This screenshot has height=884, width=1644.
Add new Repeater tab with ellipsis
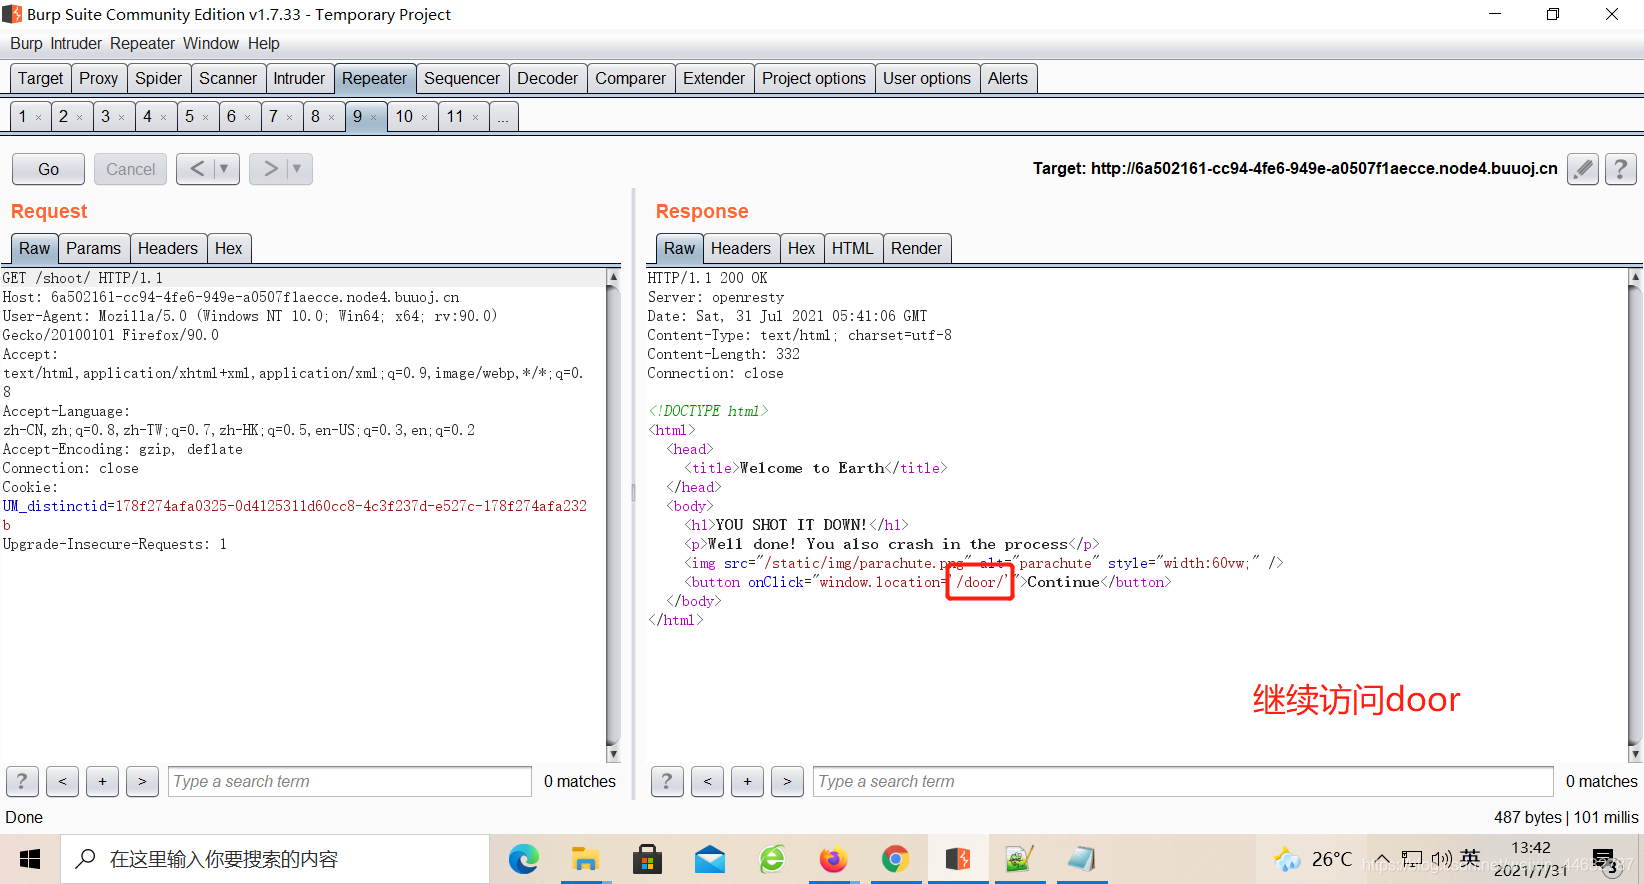[x=503, y=117]
